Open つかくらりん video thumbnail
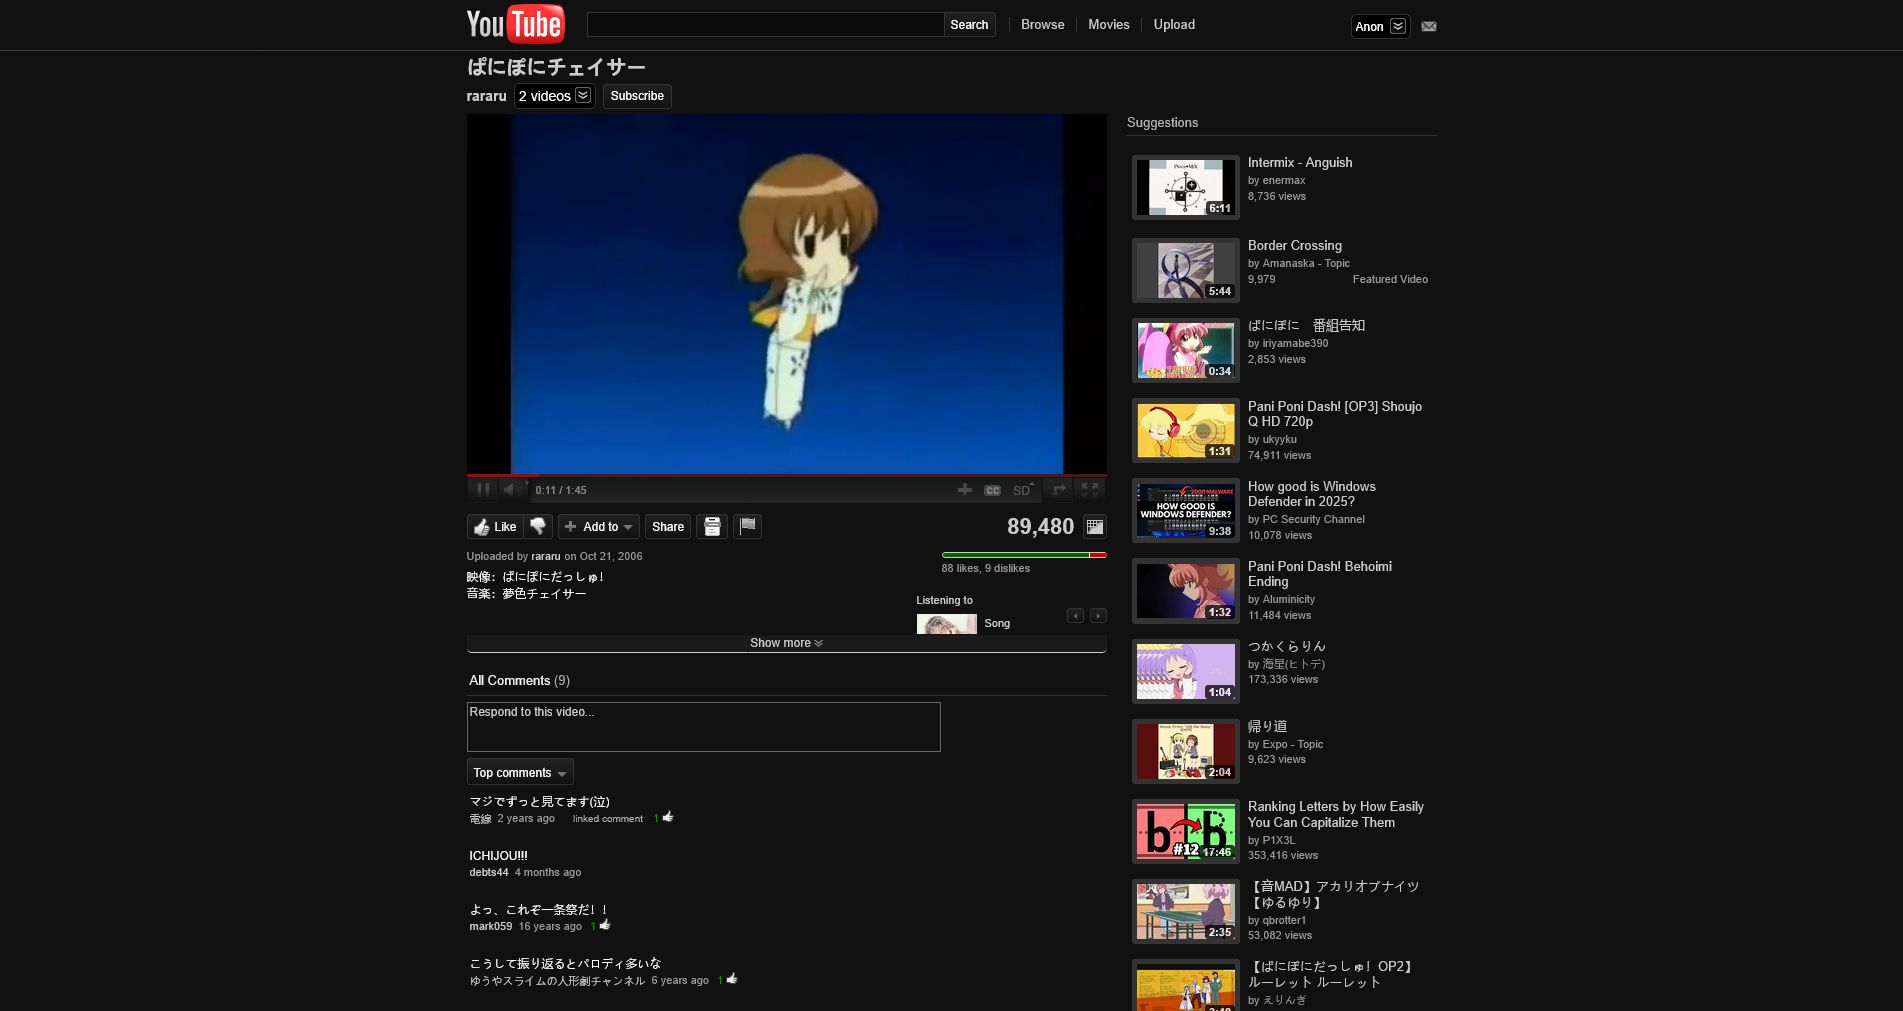Screen dimensions: 1903x1011 point(1185,671)
